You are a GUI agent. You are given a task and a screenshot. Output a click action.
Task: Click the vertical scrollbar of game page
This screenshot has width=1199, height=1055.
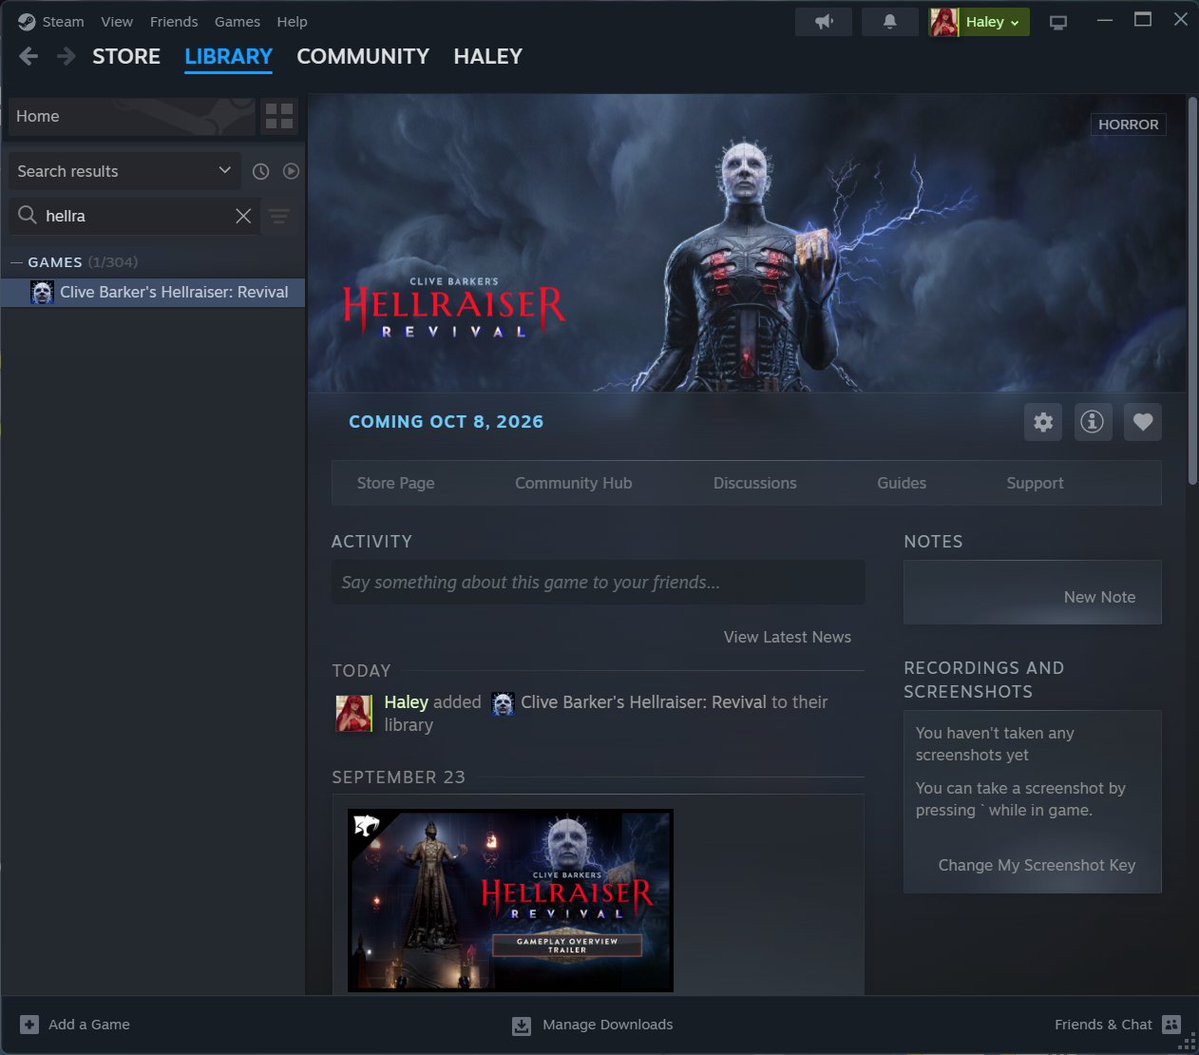pyautogui.click(x=1192, y=291)
